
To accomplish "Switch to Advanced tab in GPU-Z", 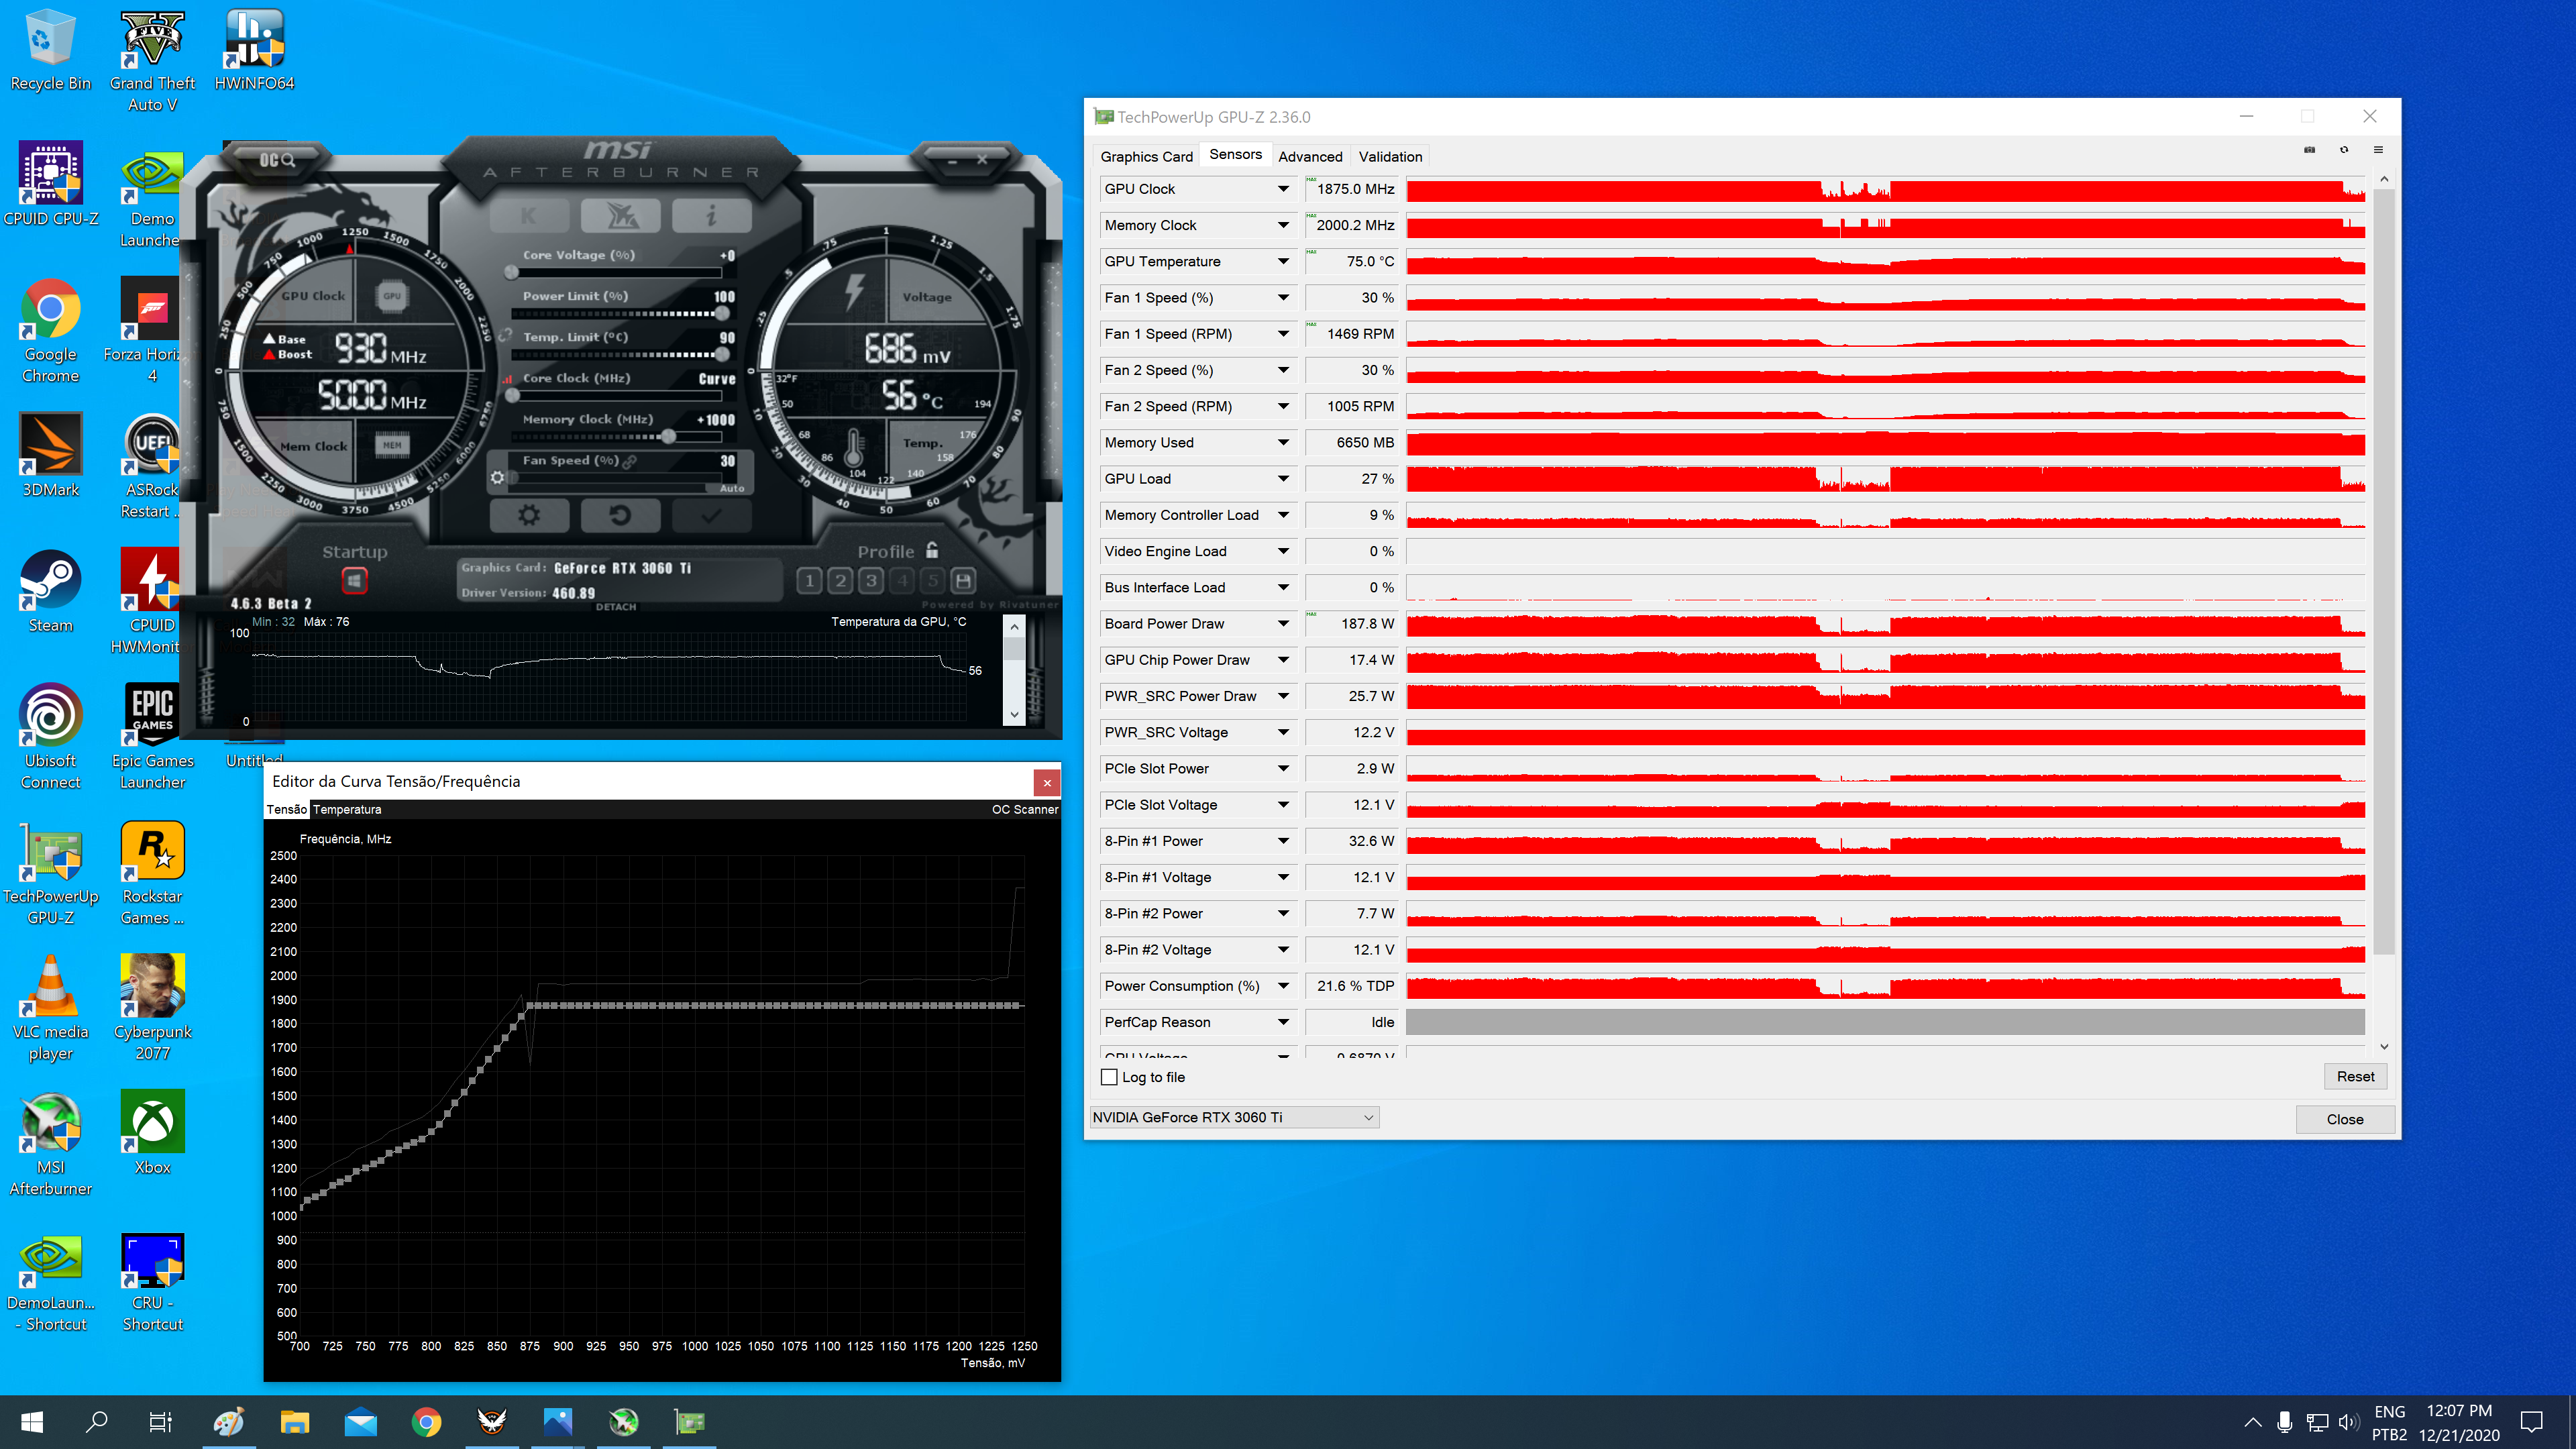I will click(x=1310, y=156).
